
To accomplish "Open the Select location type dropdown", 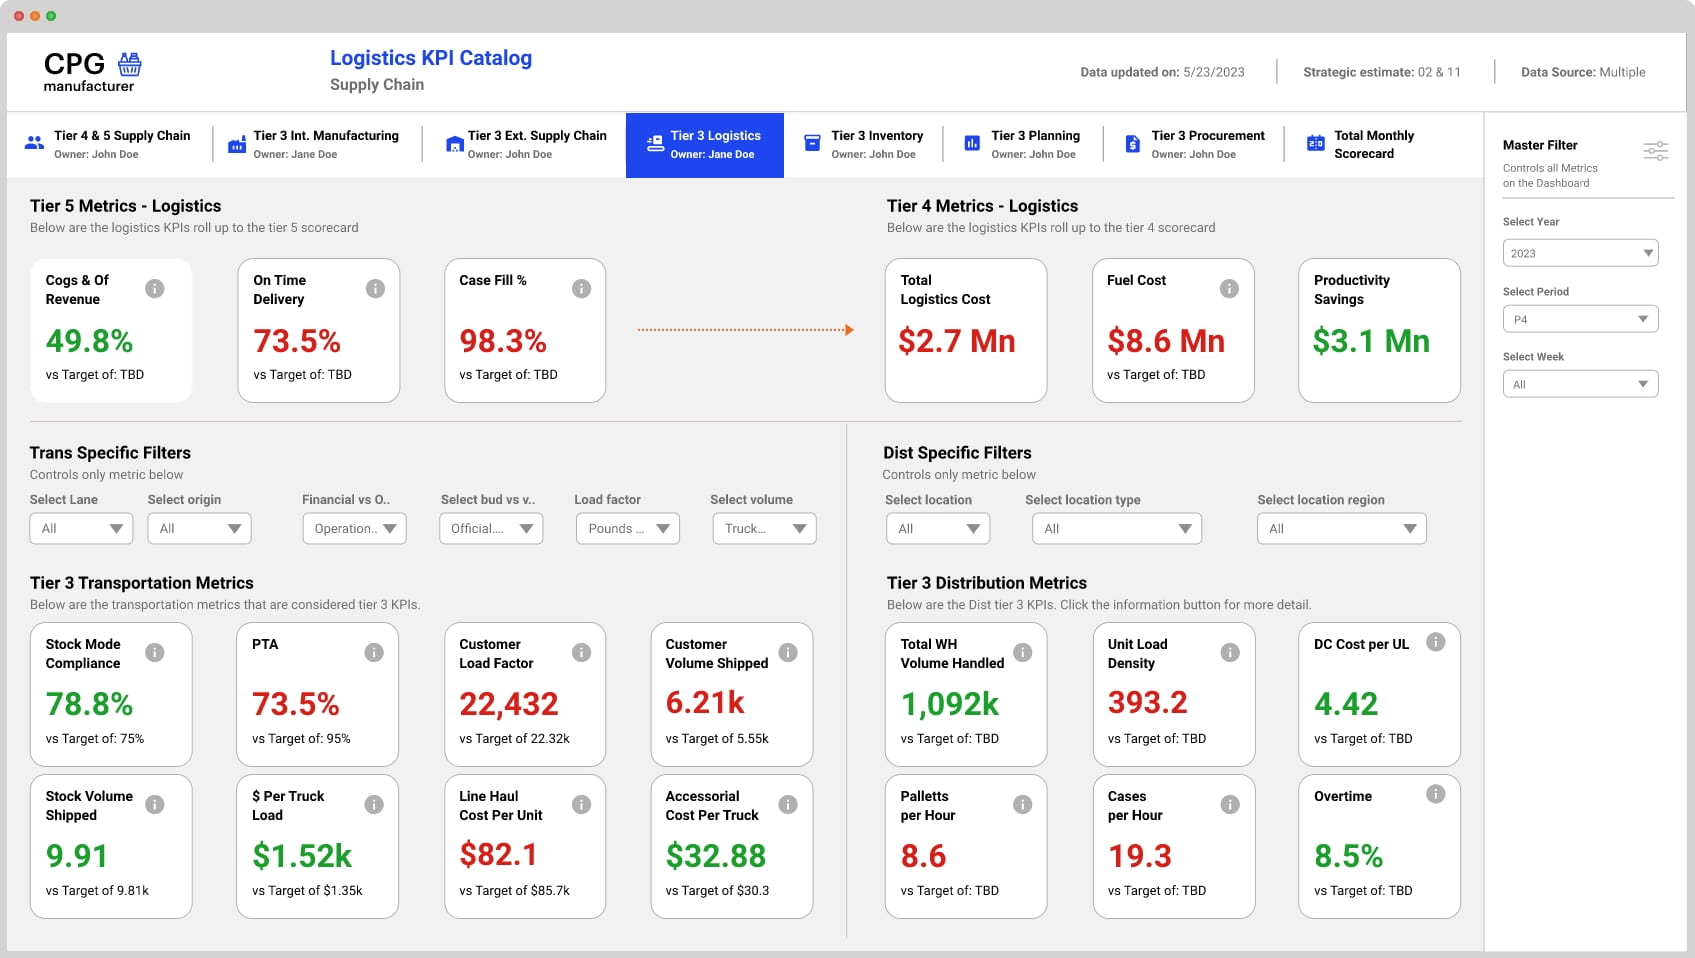I will pyautogui.click(x=1116, y=528).
